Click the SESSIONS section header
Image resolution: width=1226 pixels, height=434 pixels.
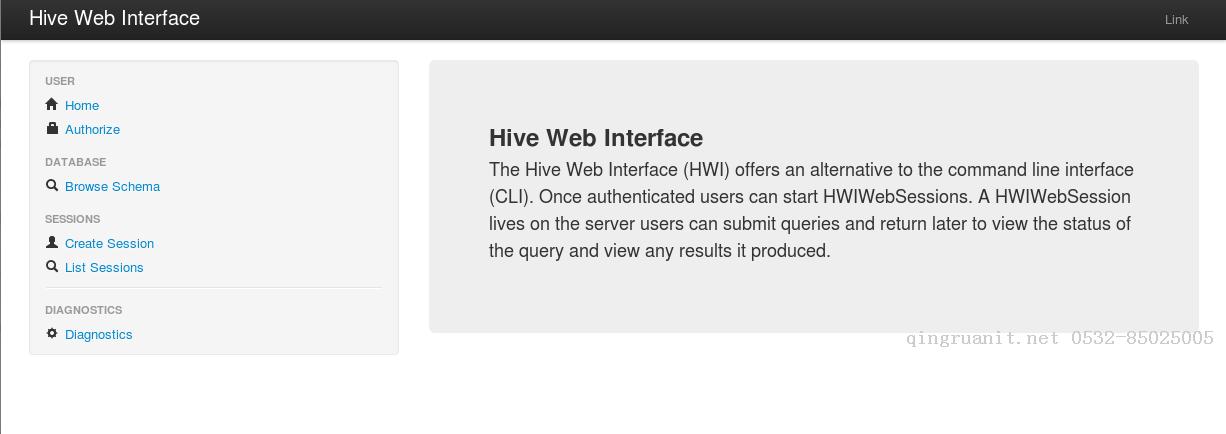(72, 219)
